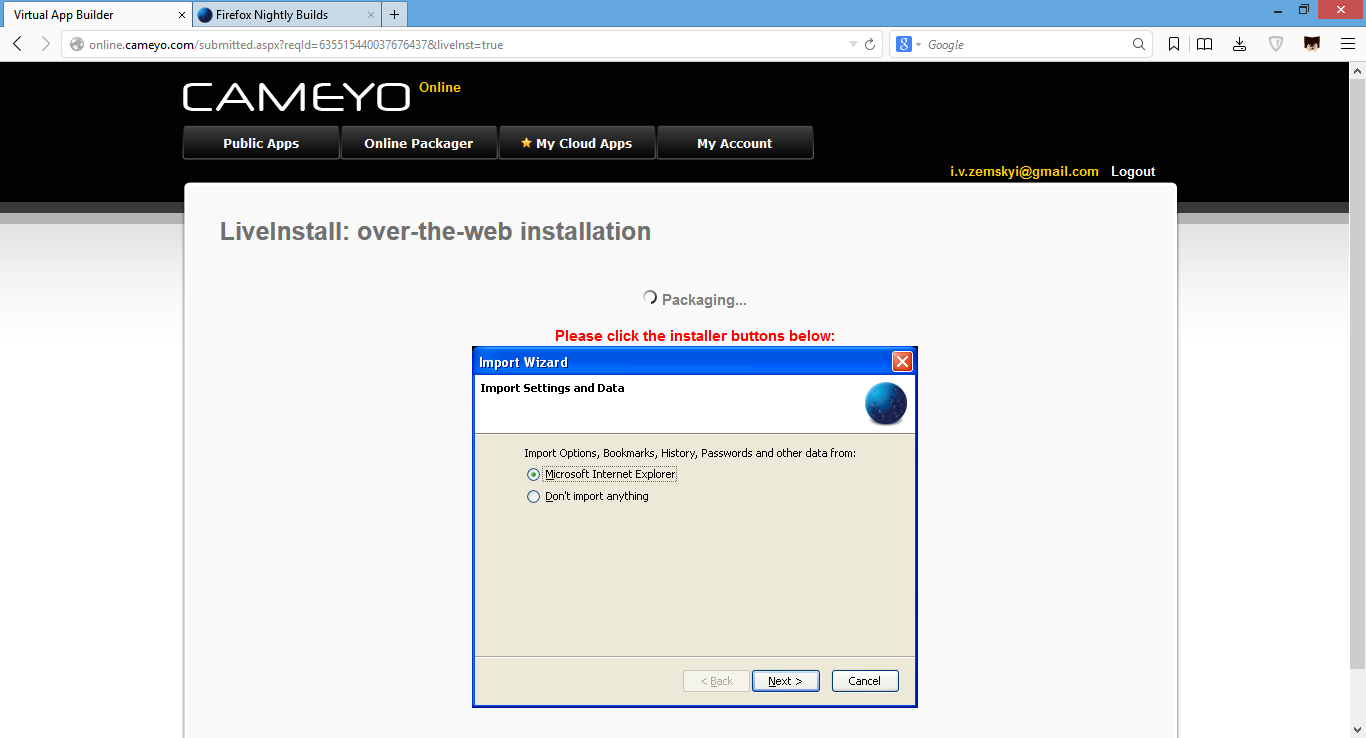Open the Public Apps menu

[x=261, y=143]
